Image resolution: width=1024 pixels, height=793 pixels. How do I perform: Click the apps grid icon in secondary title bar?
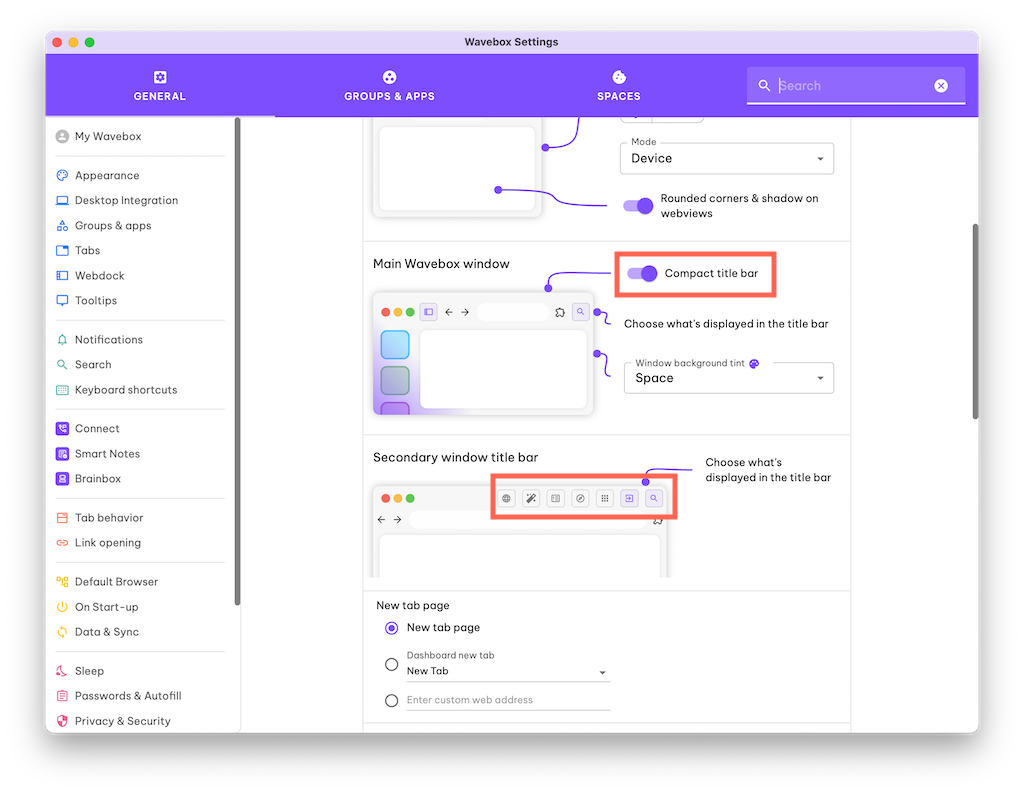point(605,498)
